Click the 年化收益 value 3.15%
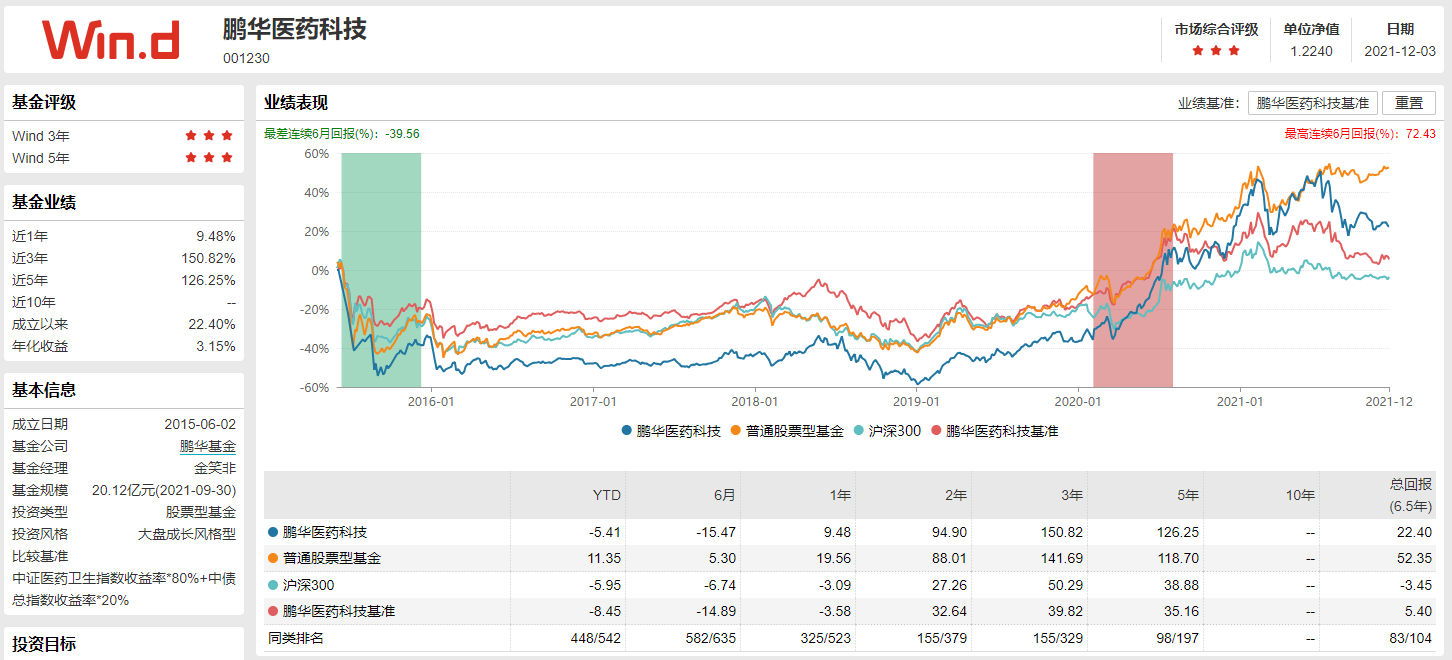 pyautogui.click(x=216, y=347)
